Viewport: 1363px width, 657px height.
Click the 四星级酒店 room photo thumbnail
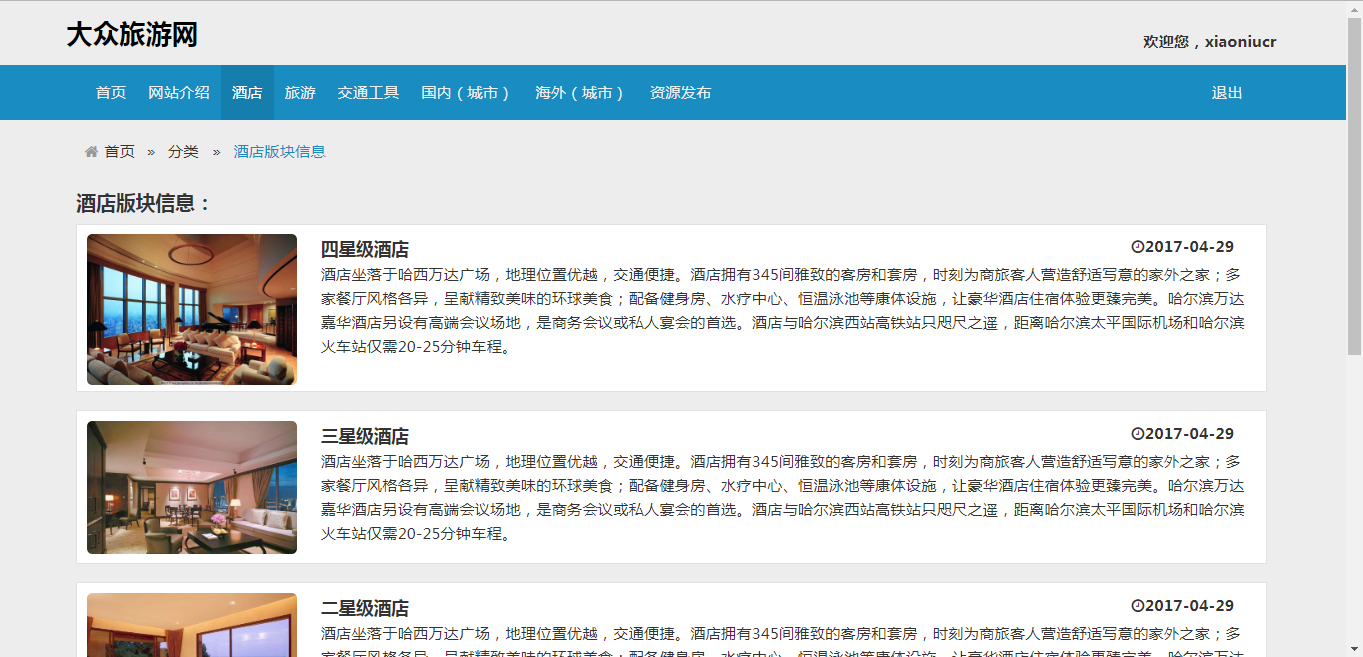192,310
